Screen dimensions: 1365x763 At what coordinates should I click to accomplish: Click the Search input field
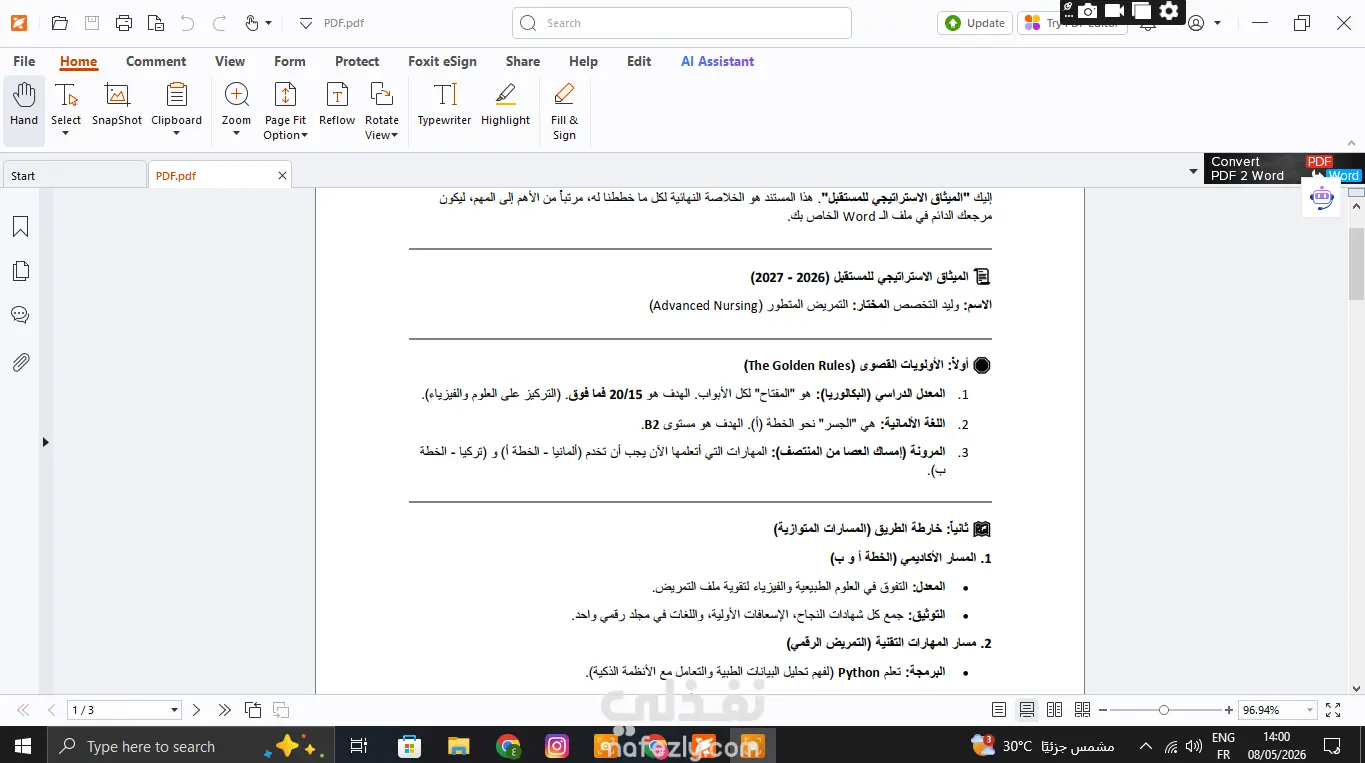click(x=682, y=23)
